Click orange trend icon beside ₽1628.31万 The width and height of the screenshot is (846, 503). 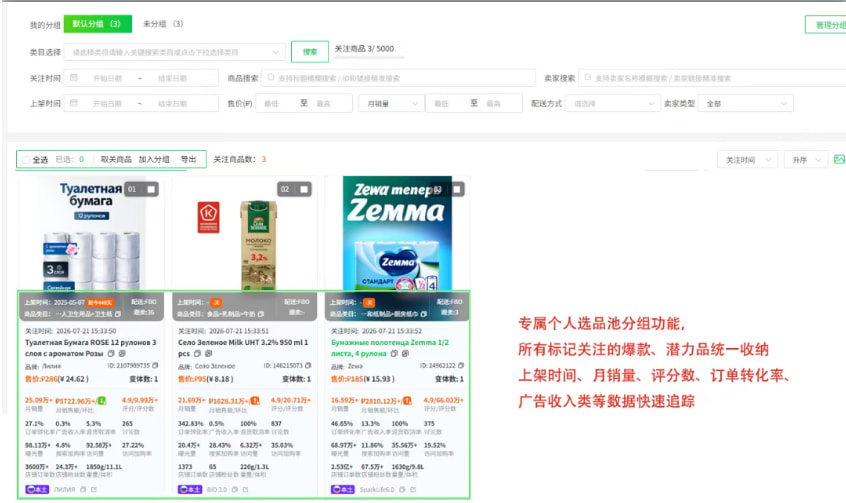coord(255,400)
